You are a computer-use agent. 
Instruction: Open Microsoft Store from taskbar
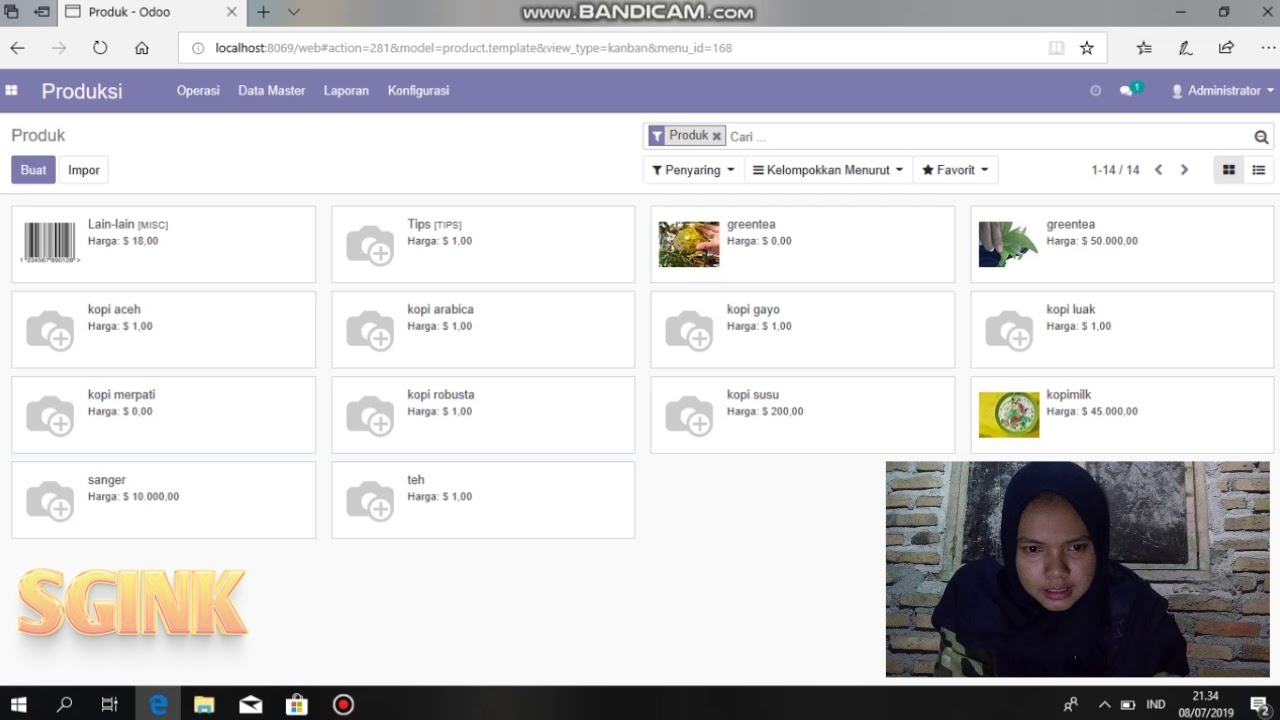click(297, 704)
